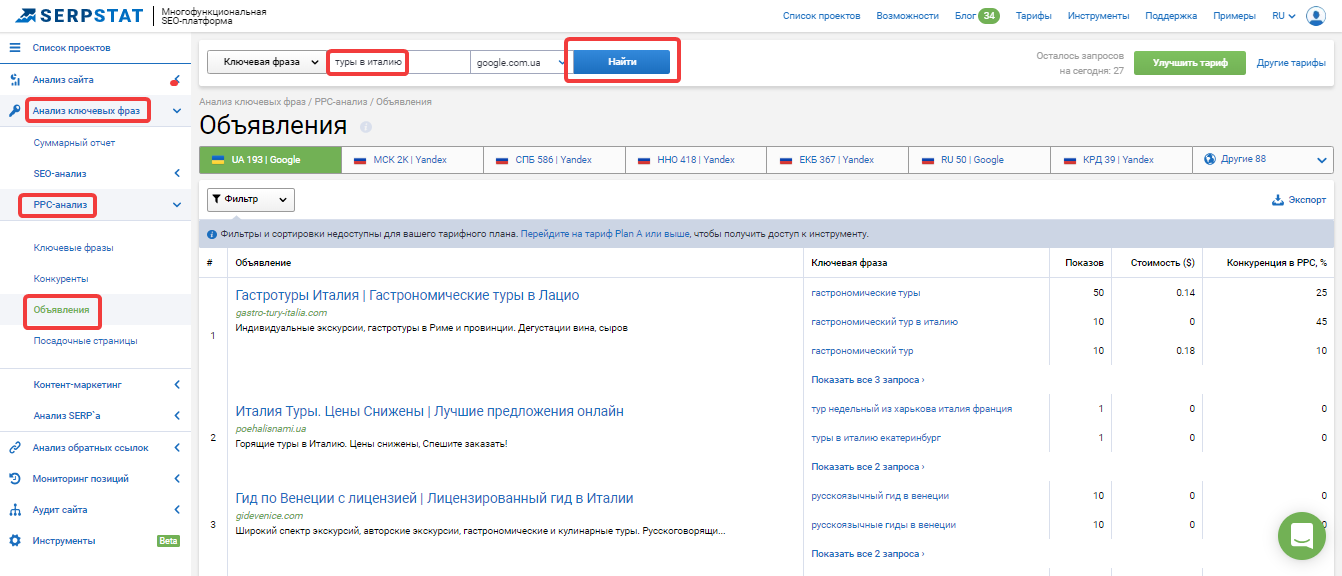Expand the Другие 88 databases dropdown
Screen dimensions: 1342x576
tap(1322, 160)
